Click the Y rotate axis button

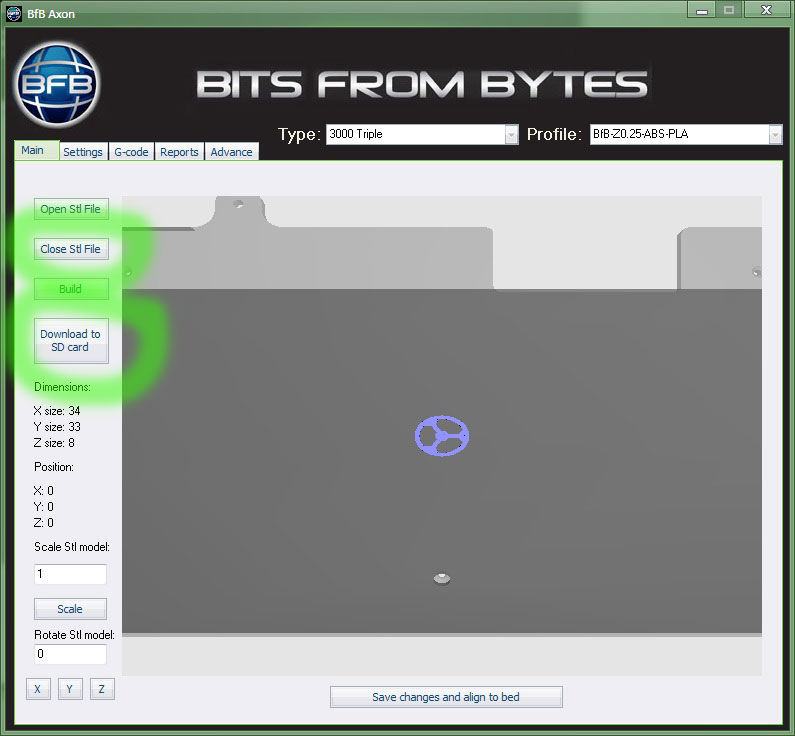point(70,689)
